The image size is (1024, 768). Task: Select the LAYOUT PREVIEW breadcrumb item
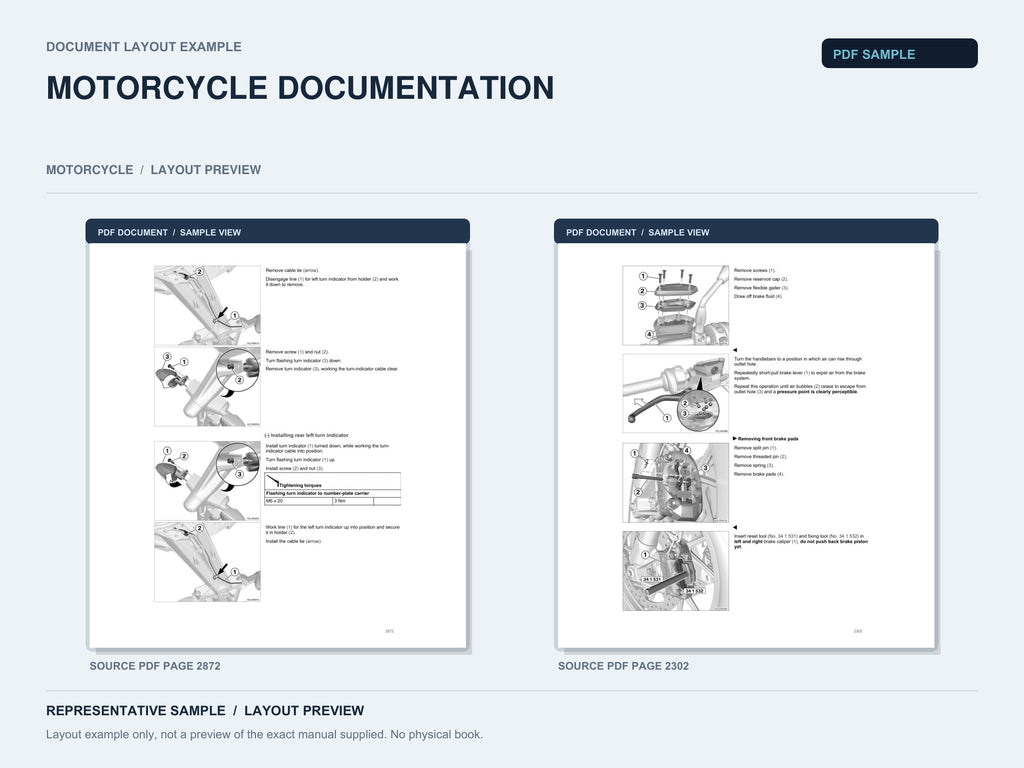[x=206, y=170]
